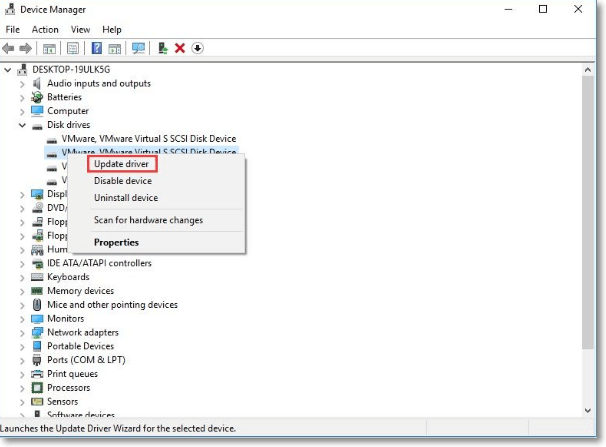The width and height of the screenshot is (606, 447).
Task: Select the DESKTOP-19ULK5G computer name
Action: [71, 70]
